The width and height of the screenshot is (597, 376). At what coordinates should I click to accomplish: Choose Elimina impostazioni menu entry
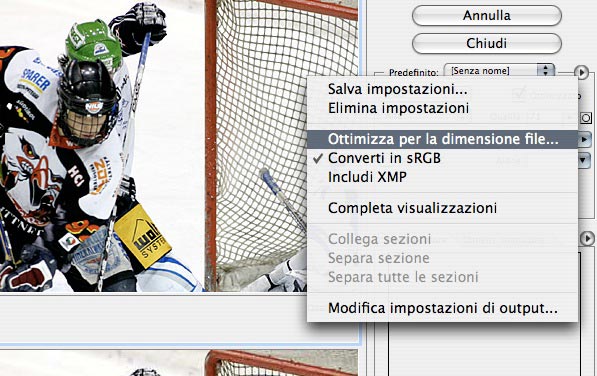pyautogui.click(x=442, y=108)
